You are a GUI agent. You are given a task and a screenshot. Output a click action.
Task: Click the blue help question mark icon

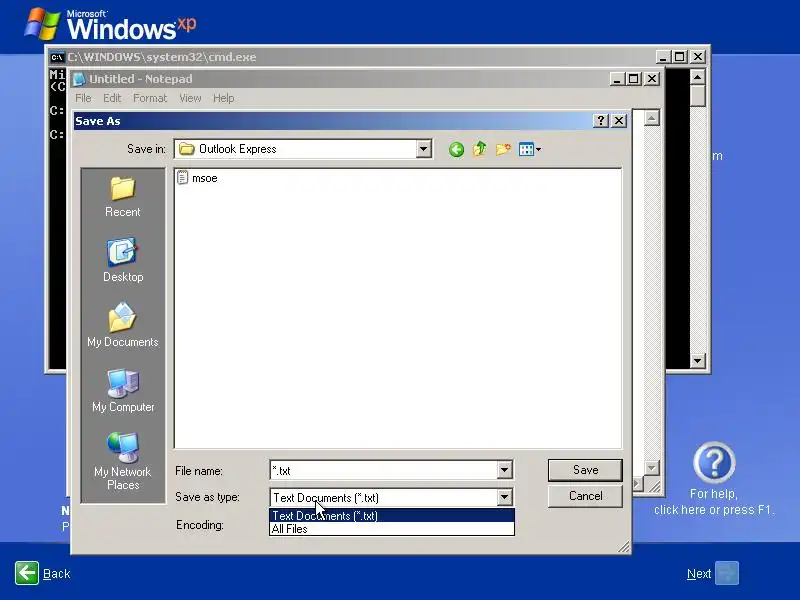[714, 463]
